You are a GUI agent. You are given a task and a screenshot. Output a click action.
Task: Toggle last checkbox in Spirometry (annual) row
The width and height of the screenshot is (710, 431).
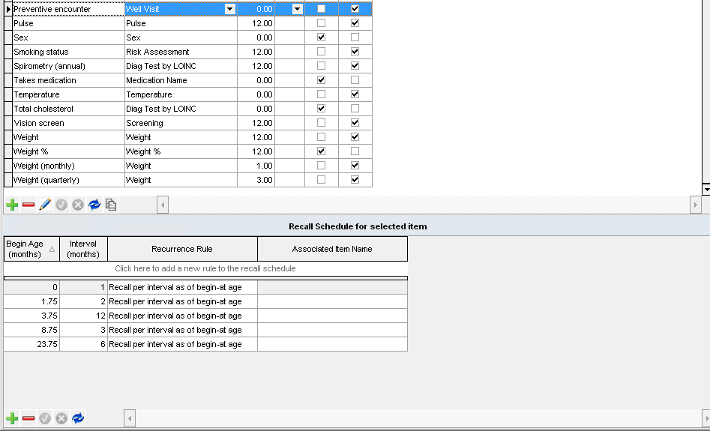click(x=355, y=66)
